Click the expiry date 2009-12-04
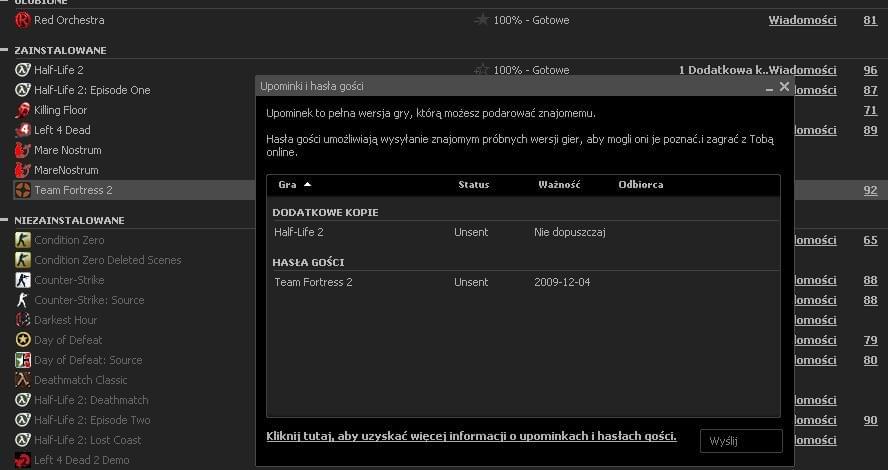 coord(562,282)
